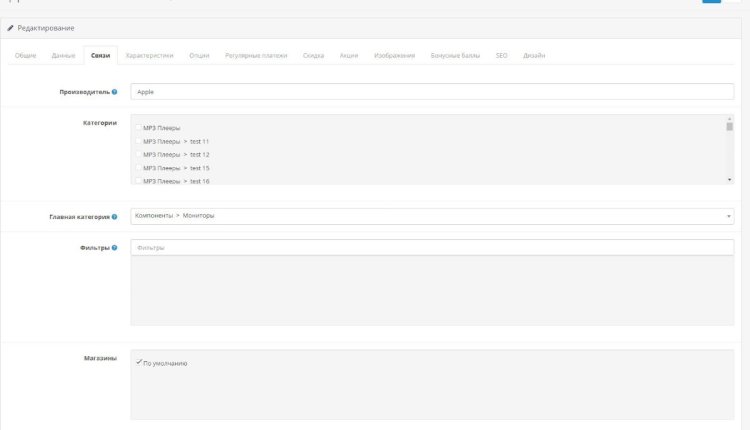Click the categories list scrollbar thumb

point(729,128)
